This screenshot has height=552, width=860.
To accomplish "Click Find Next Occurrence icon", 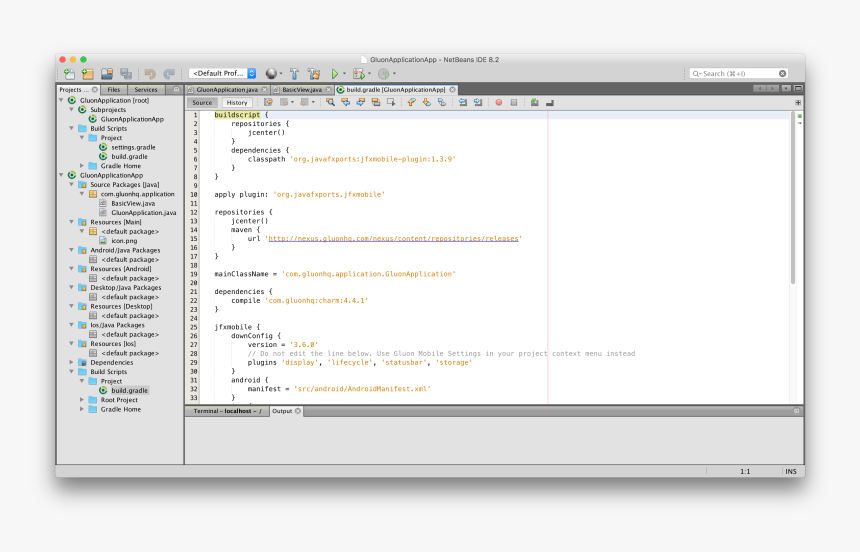I will 360,103.
